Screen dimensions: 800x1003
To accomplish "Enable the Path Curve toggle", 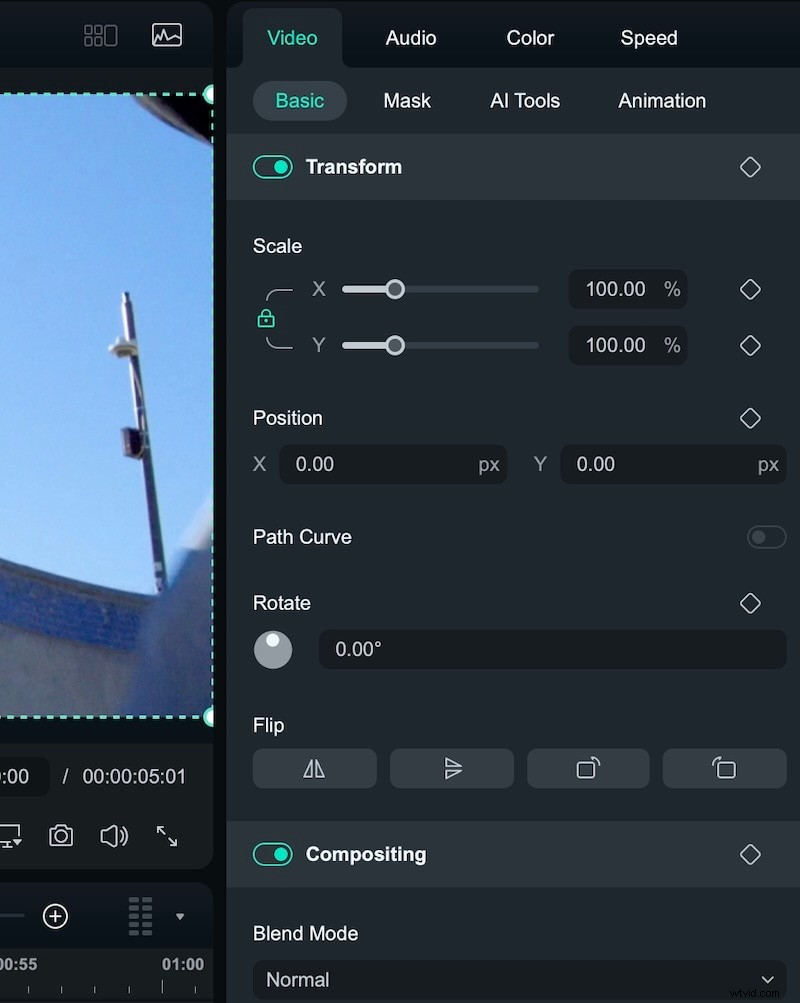I will (766, 537).
